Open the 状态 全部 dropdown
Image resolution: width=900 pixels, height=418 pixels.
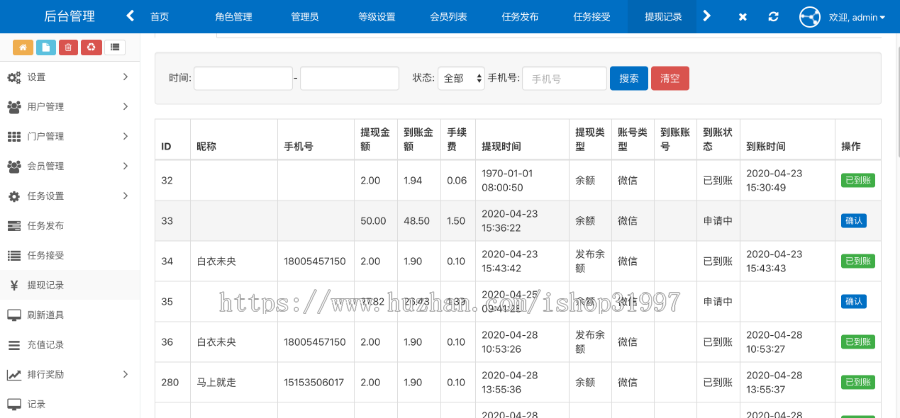pos(461,79)
